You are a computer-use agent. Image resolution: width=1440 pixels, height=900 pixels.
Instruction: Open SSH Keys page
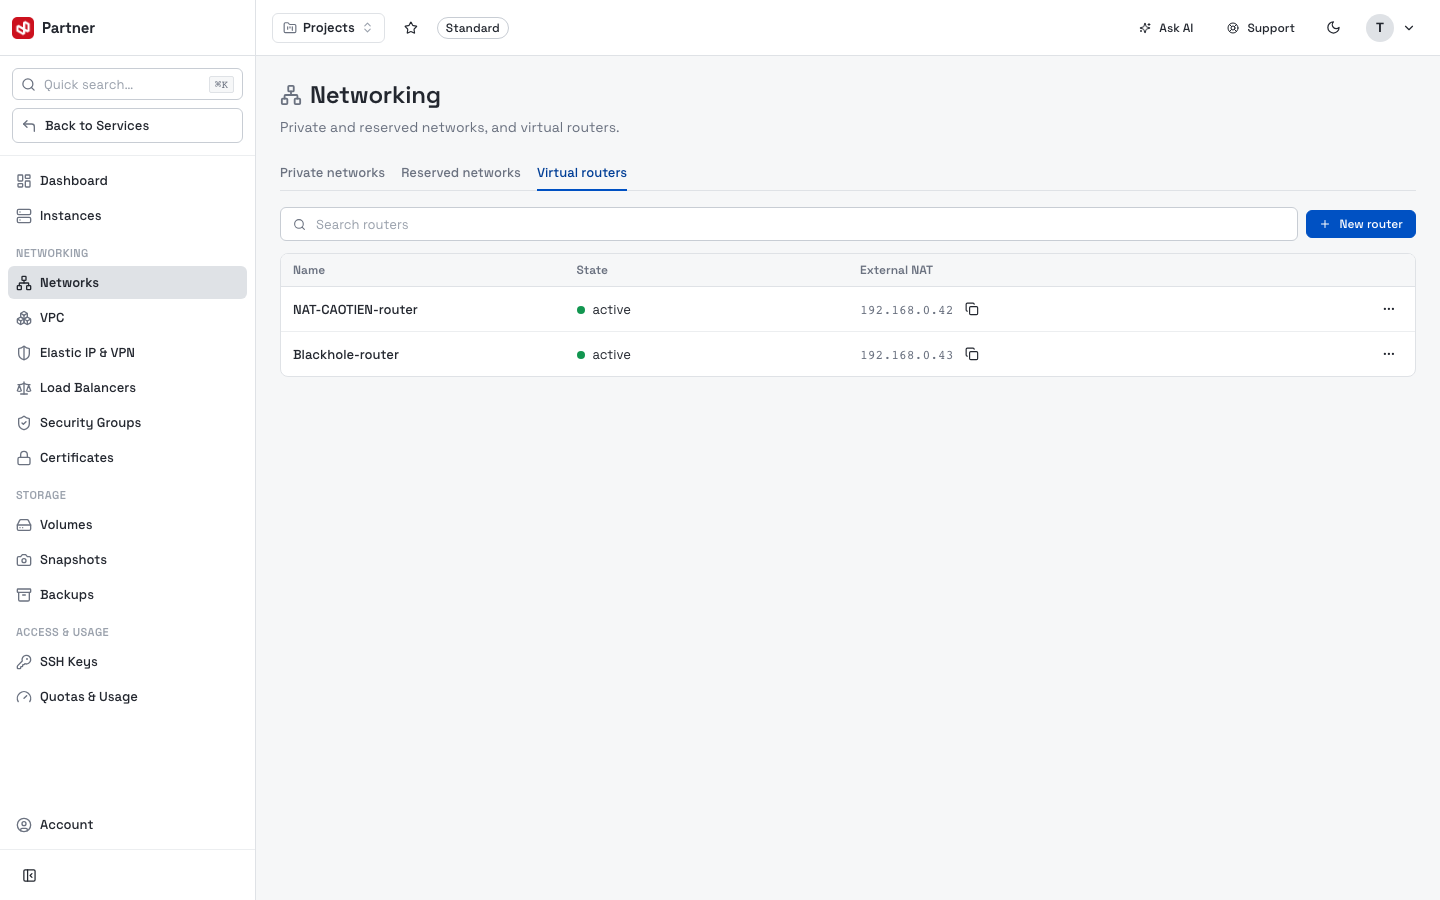[x=127, y=662]
